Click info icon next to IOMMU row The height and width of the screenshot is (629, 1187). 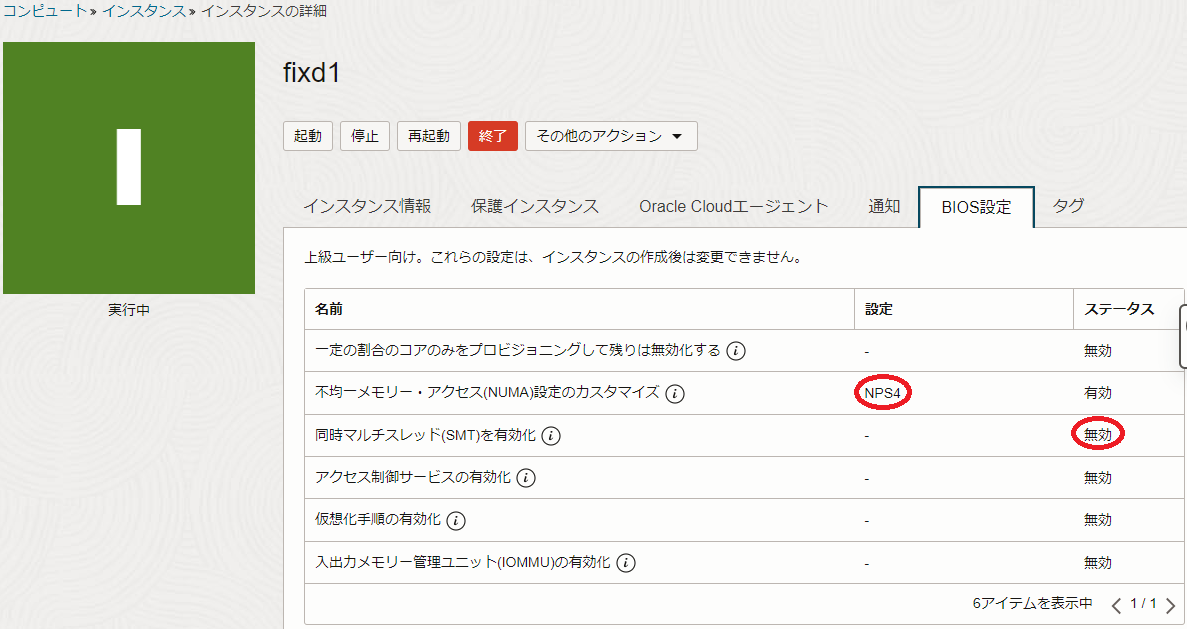[626, 563]
